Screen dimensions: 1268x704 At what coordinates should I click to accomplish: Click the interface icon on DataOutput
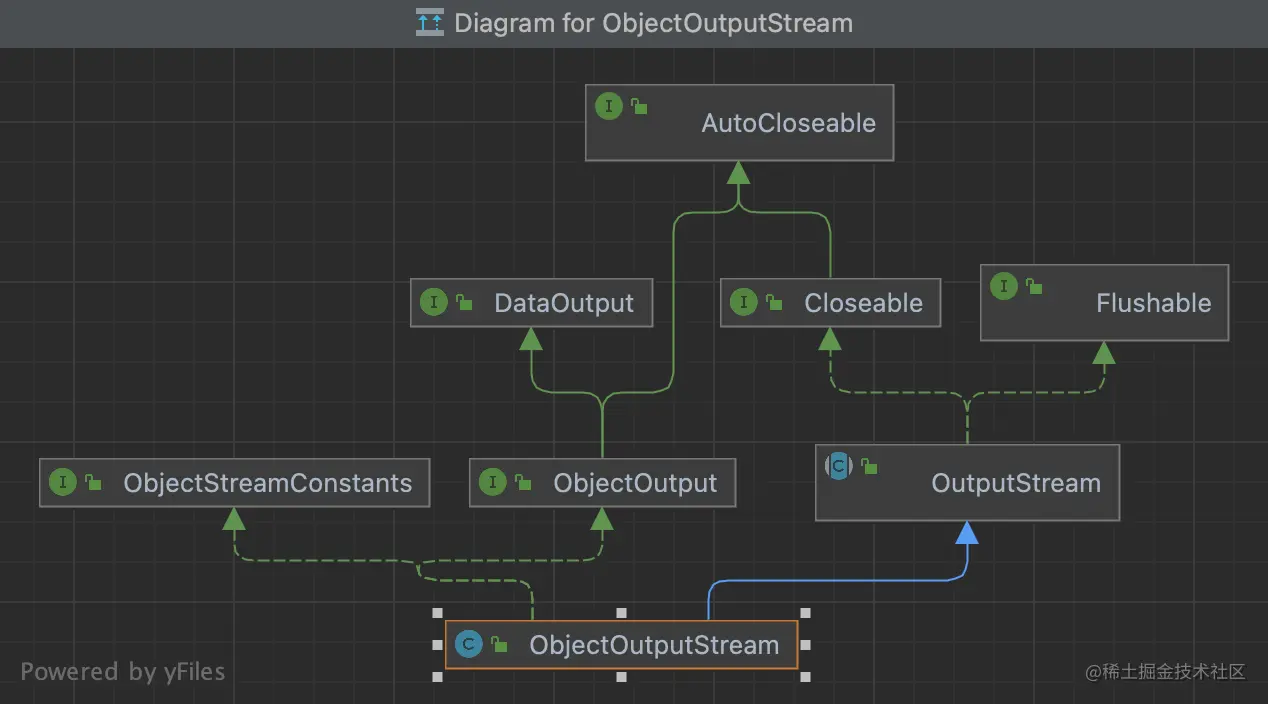[x=434, y=303]
